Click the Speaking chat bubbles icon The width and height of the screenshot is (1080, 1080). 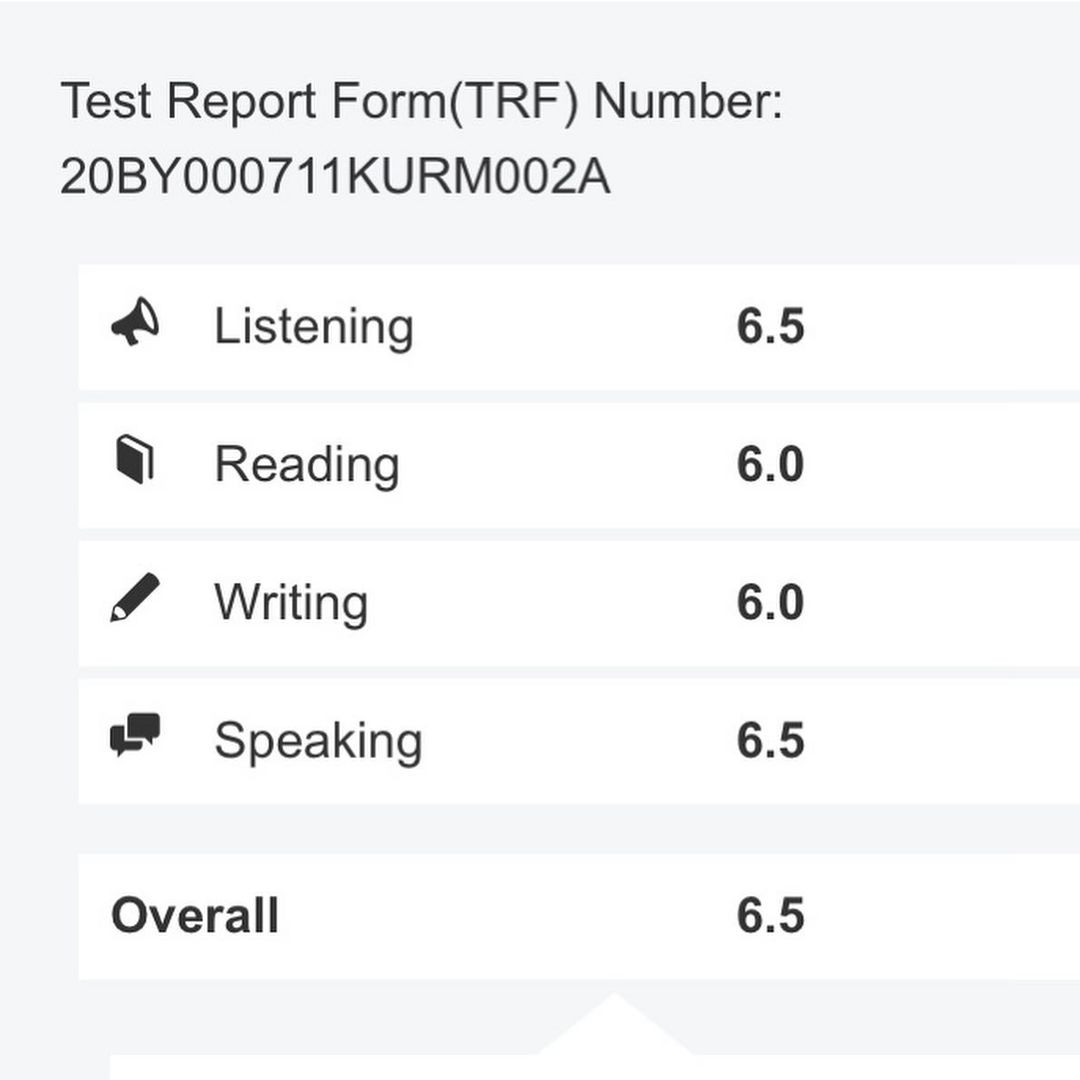135,735
